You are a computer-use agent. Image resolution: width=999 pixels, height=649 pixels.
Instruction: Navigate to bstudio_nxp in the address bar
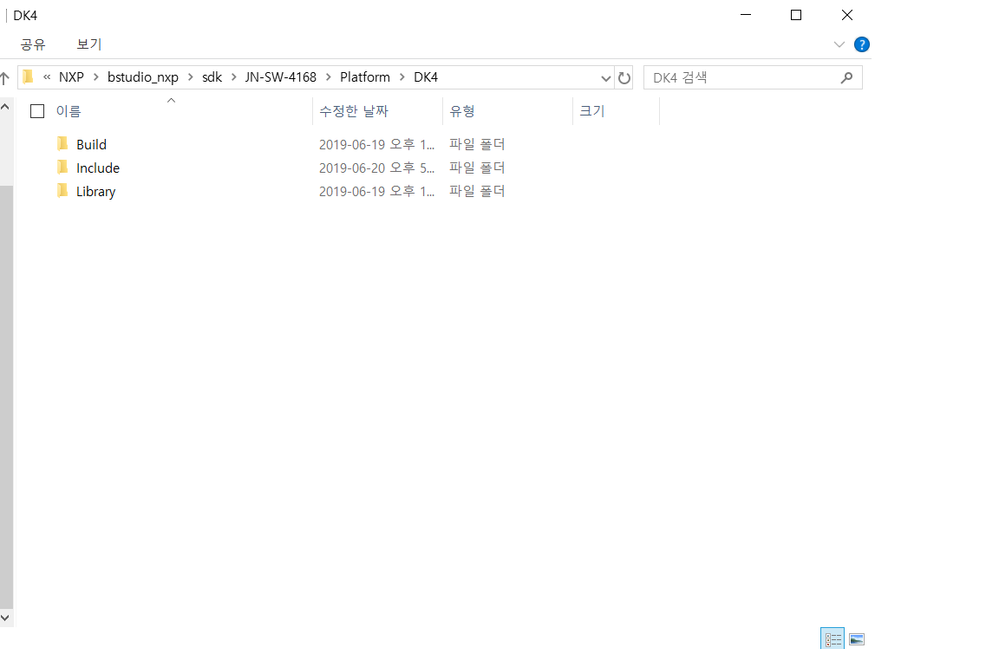point(143,77)
